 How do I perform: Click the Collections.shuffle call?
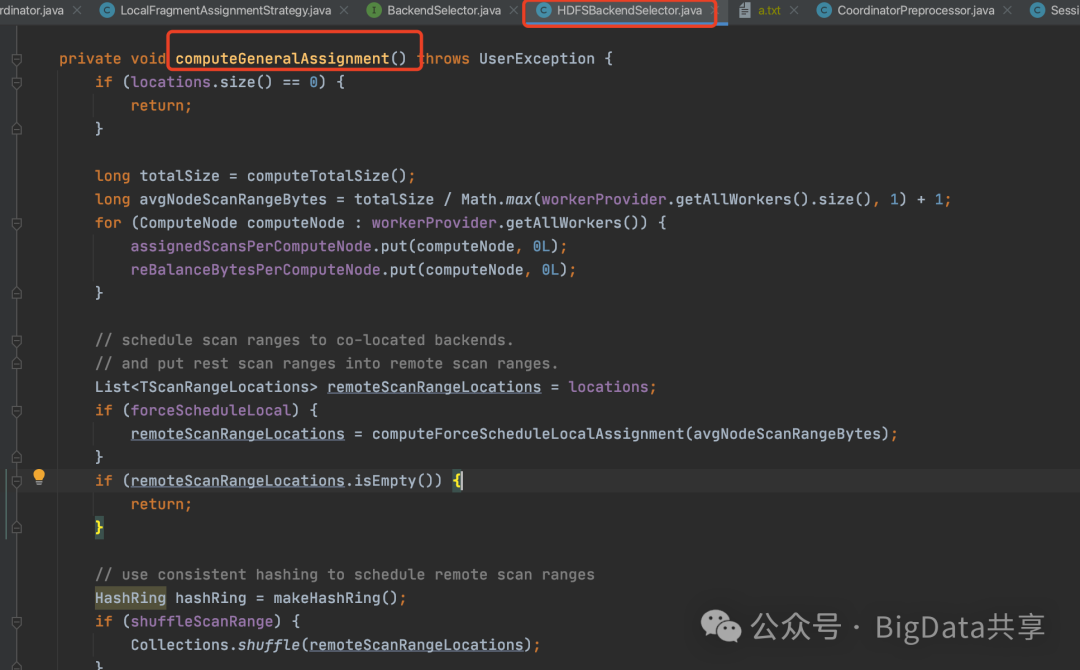pos(215,645)
